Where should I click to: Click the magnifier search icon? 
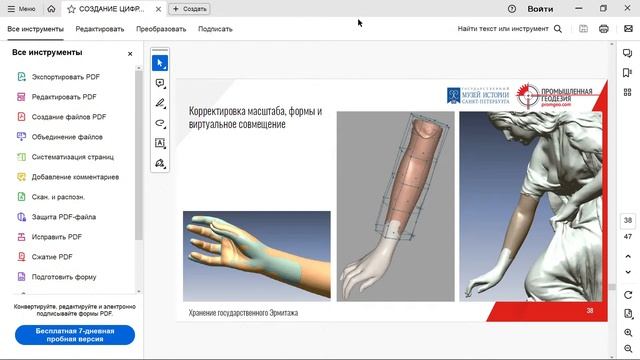click(558, 29)
